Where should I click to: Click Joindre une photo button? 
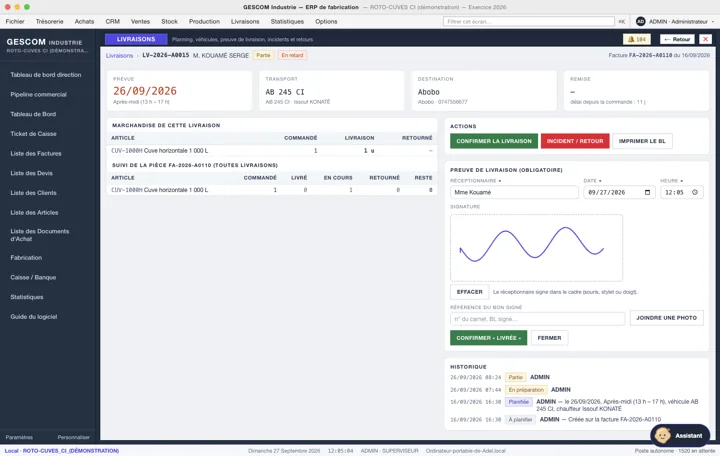[666, 318]
